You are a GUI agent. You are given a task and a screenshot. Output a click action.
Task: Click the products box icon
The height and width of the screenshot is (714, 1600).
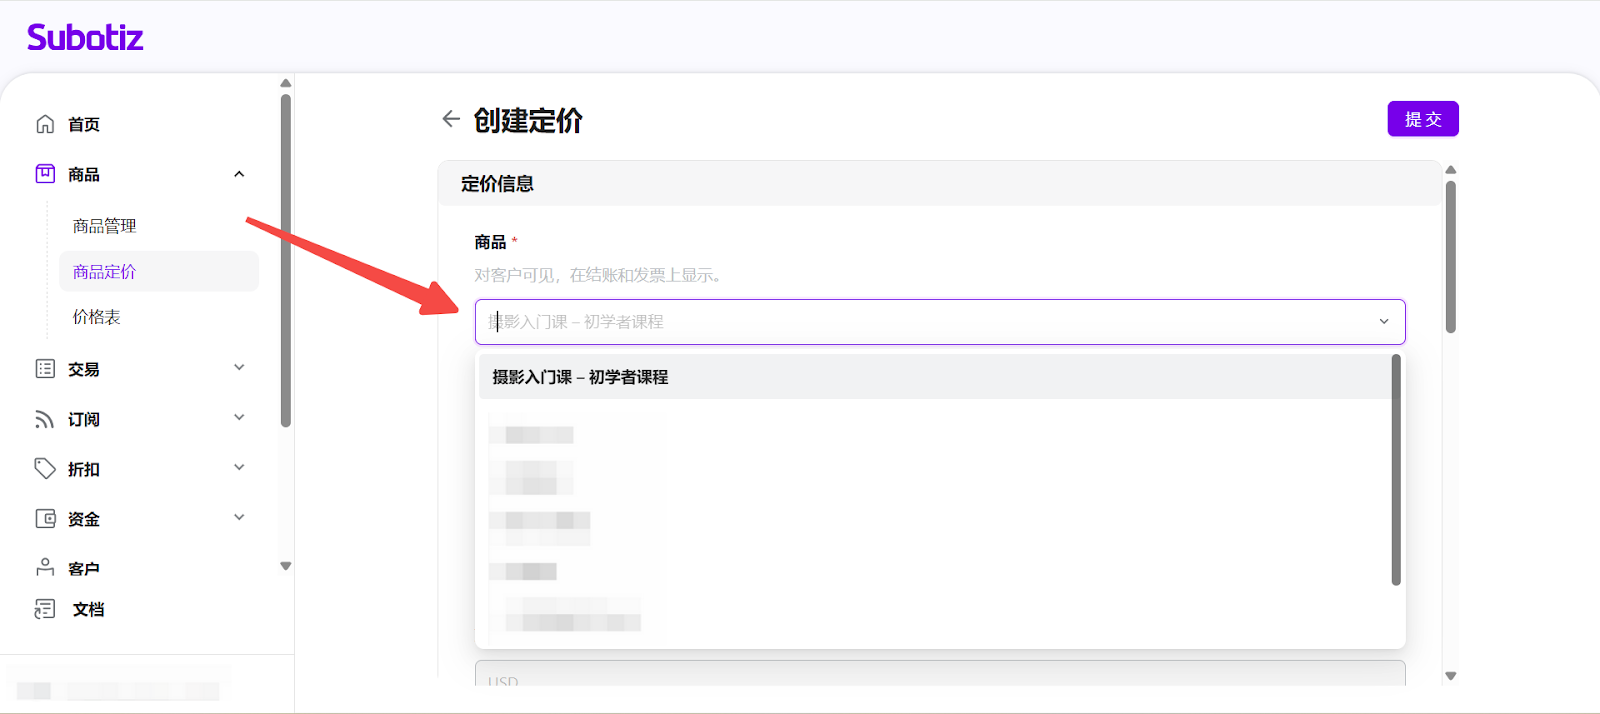coord(45,174)
